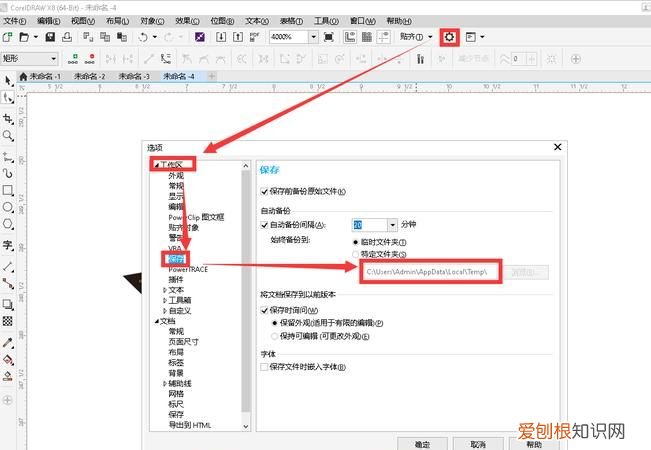Select the Rectangle tool in toolbox

8,190
